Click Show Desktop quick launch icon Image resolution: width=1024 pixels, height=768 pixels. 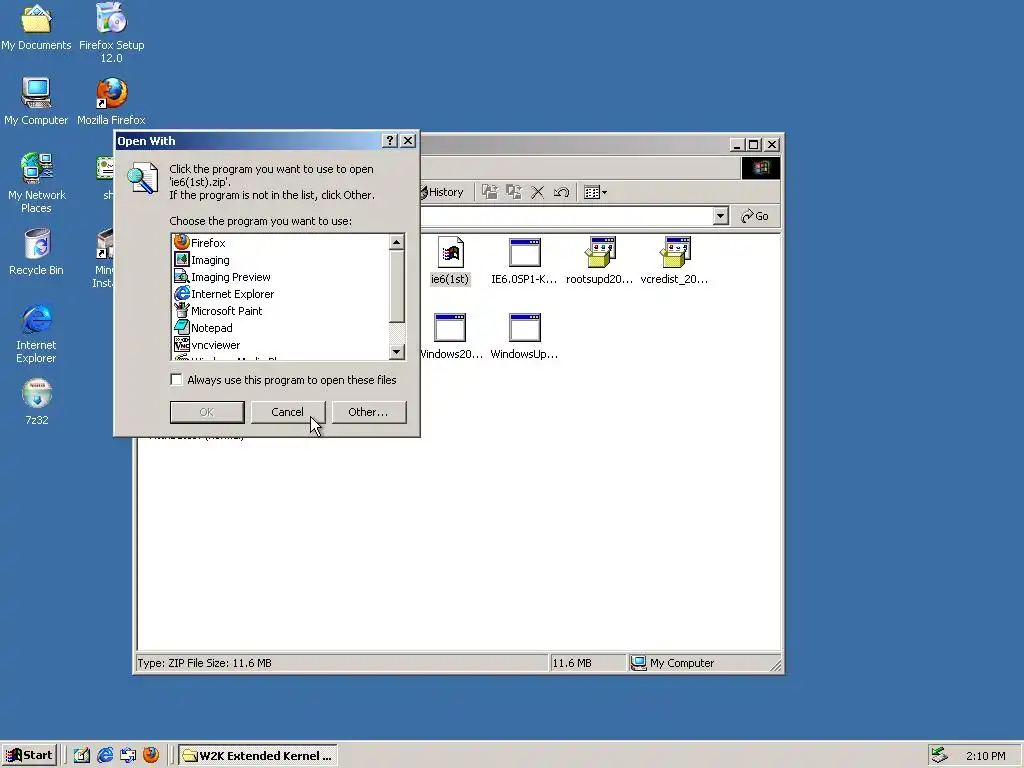pos(82,755)
